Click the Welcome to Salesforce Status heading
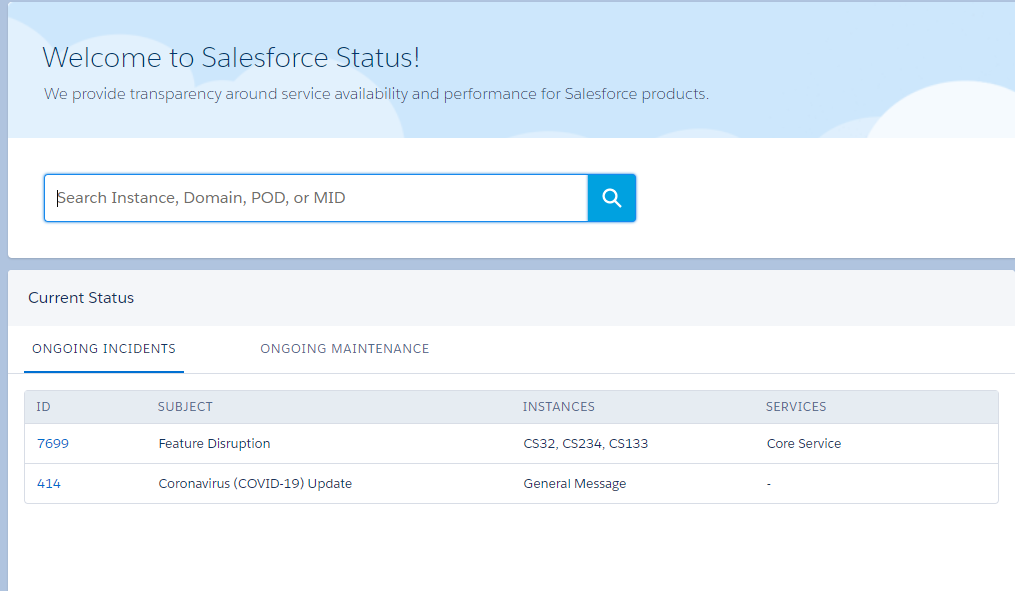This screenshot has height=591, width=1015. [231, 58]
